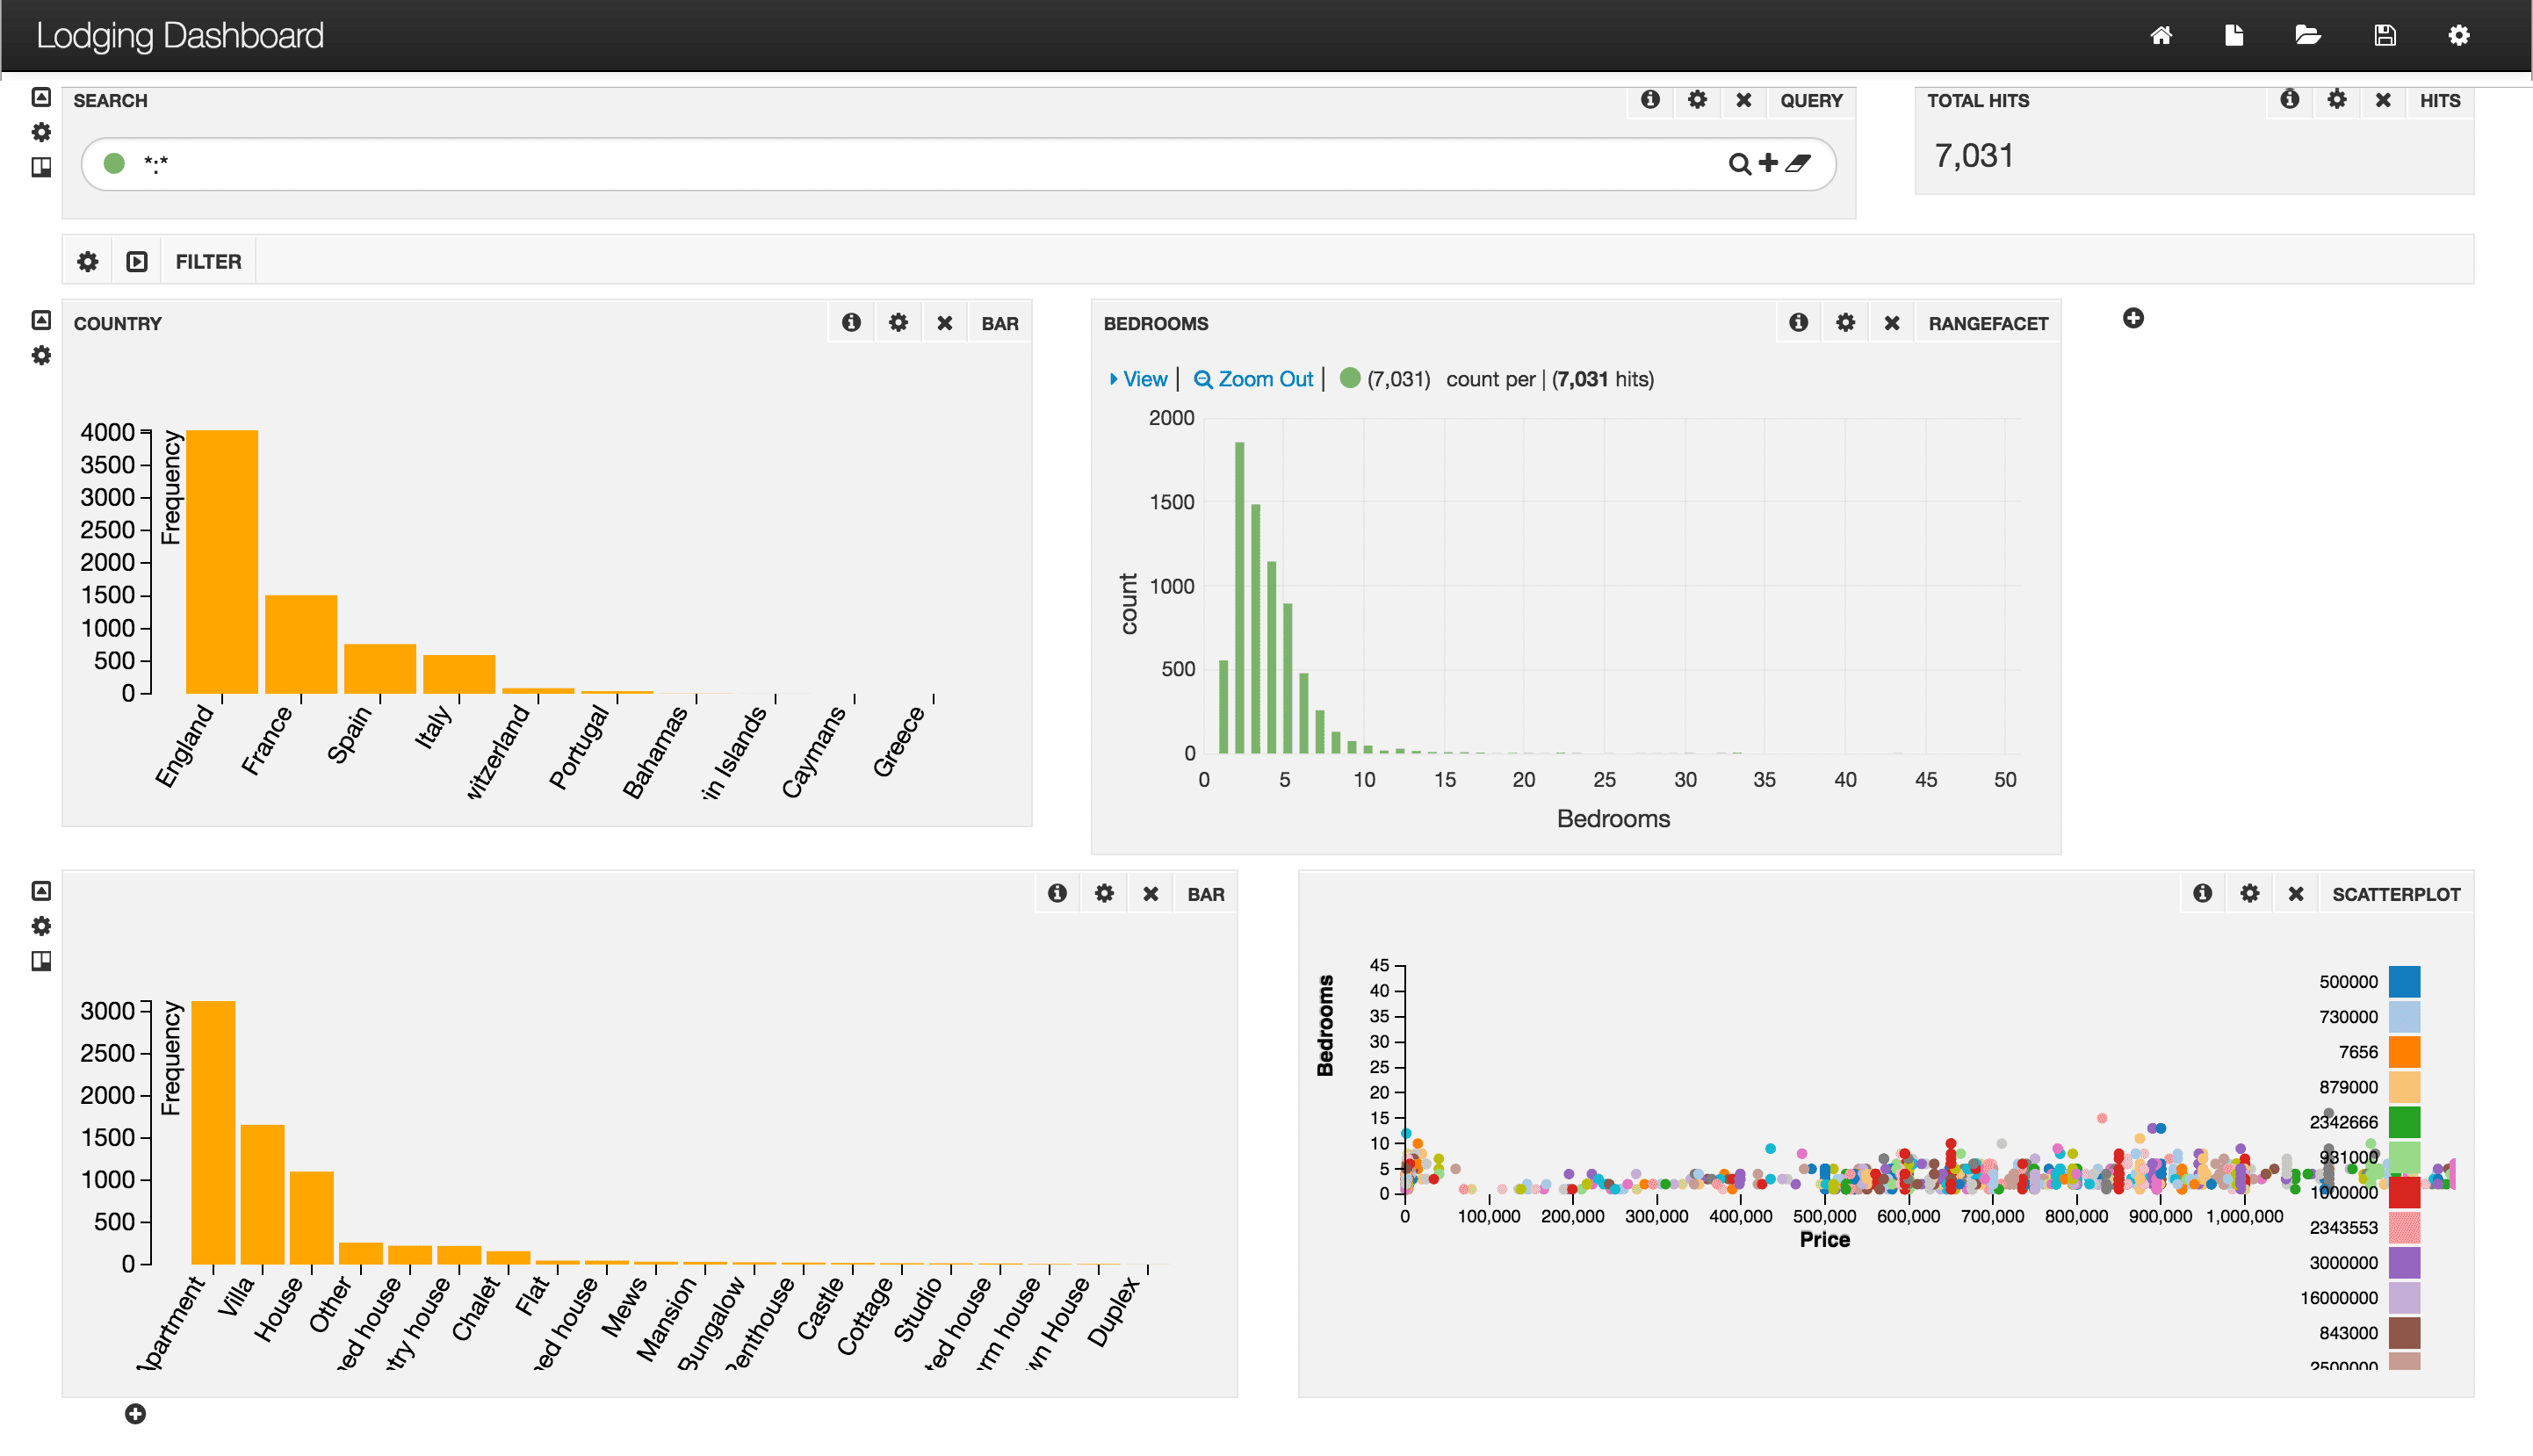Toggle the green query dot in search
This screenshot has width=2533, height=1456.
114,163
